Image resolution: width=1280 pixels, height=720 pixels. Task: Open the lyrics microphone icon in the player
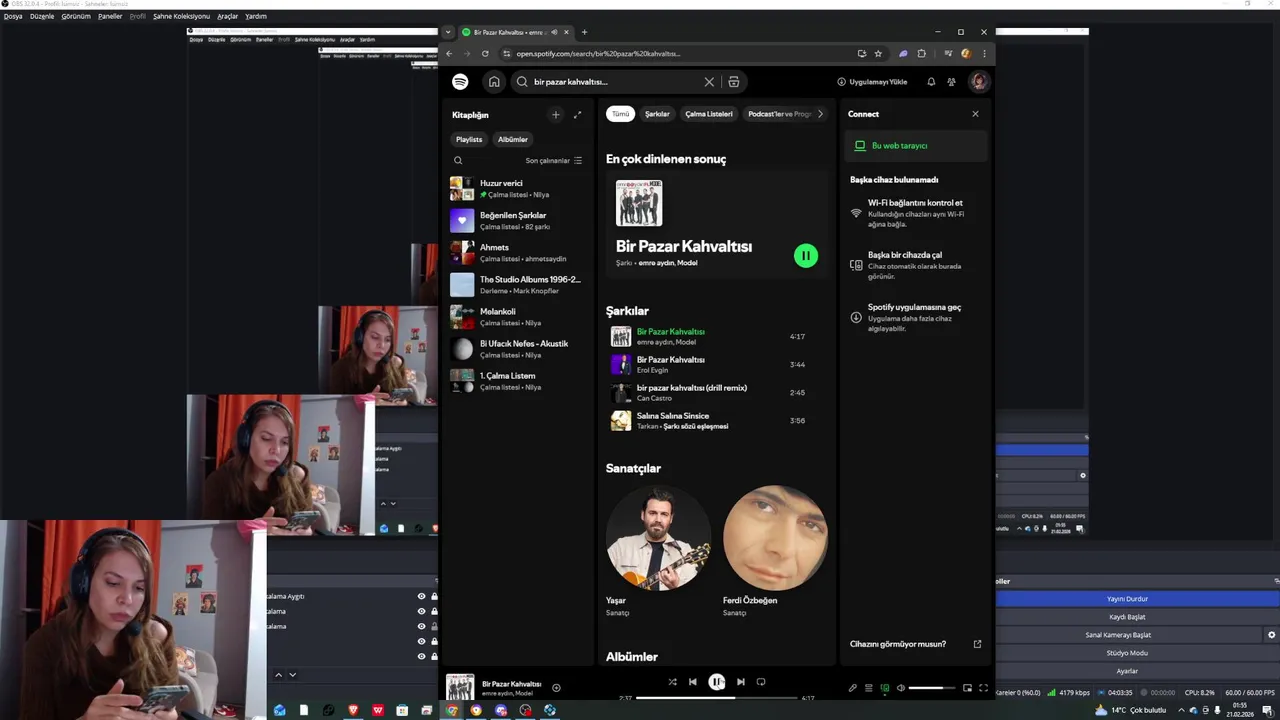[852, 688]
